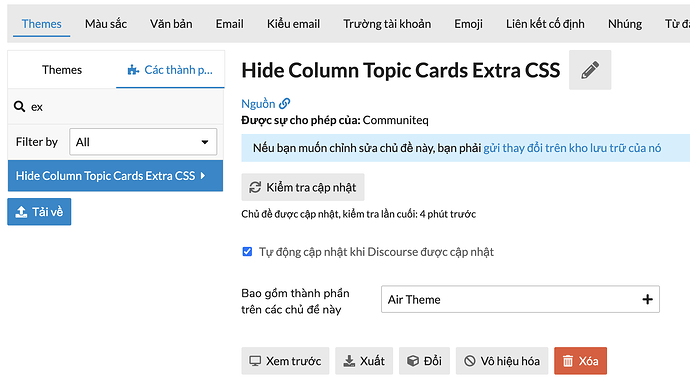The image size is (690, 388).
Task: Open the Liên kết cố định tab
Action: (545, 24)
